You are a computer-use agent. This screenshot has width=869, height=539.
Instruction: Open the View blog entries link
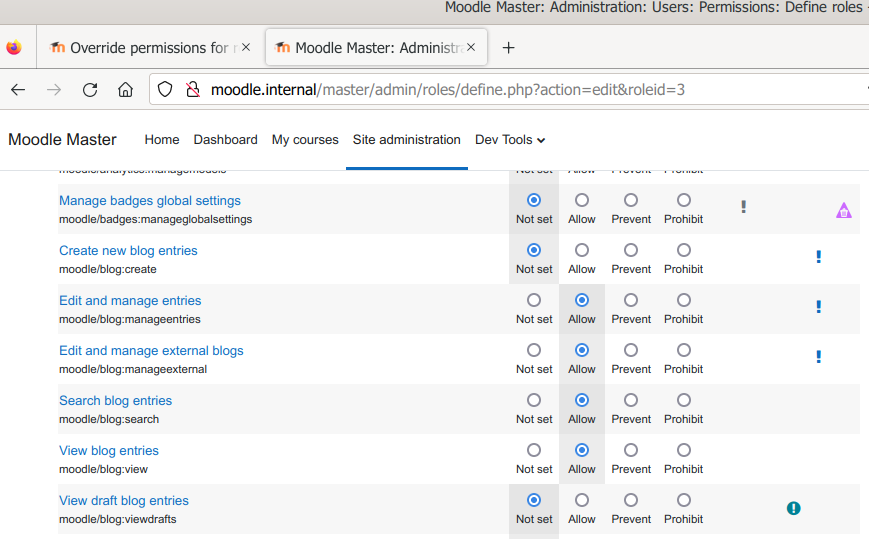(109, 450)
